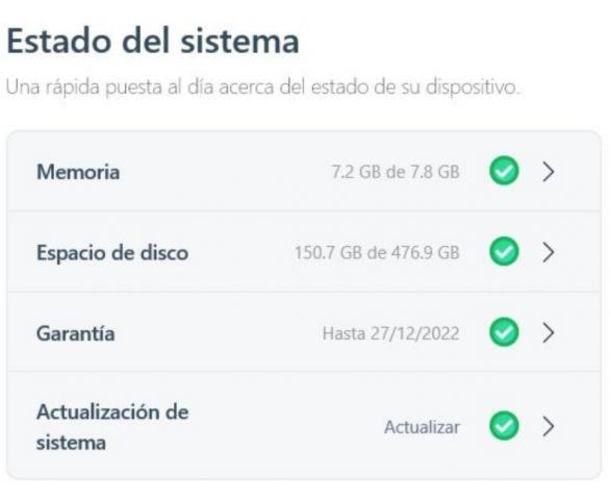The height and width of the screenshot is (500, 611).
Task: Click the subtitle text about device status
Action: (263, 91)
